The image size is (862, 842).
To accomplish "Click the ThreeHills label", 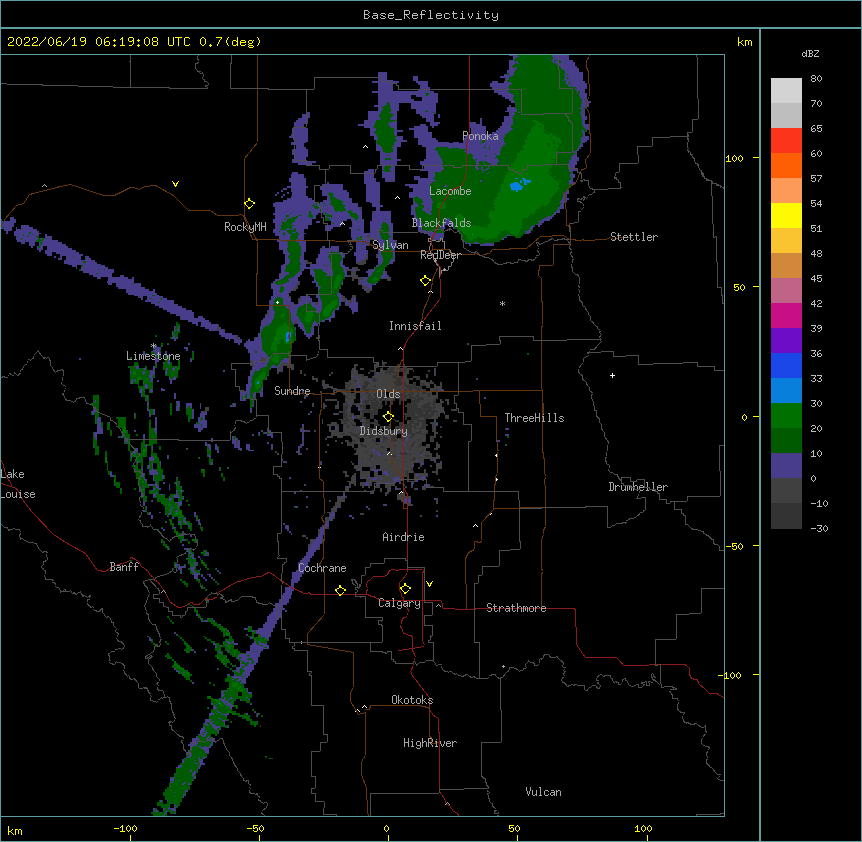I will (534, 418).
